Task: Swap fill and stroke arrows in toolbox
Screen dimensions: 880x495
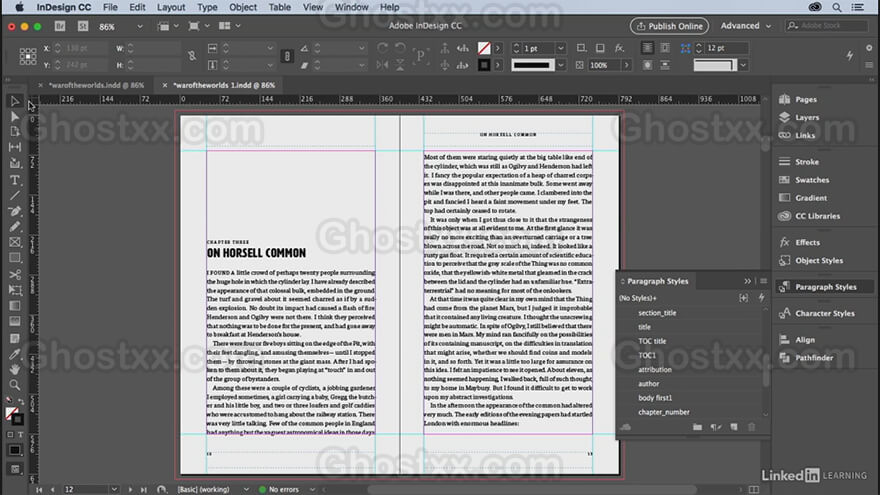Action: [x=21, y=401]
